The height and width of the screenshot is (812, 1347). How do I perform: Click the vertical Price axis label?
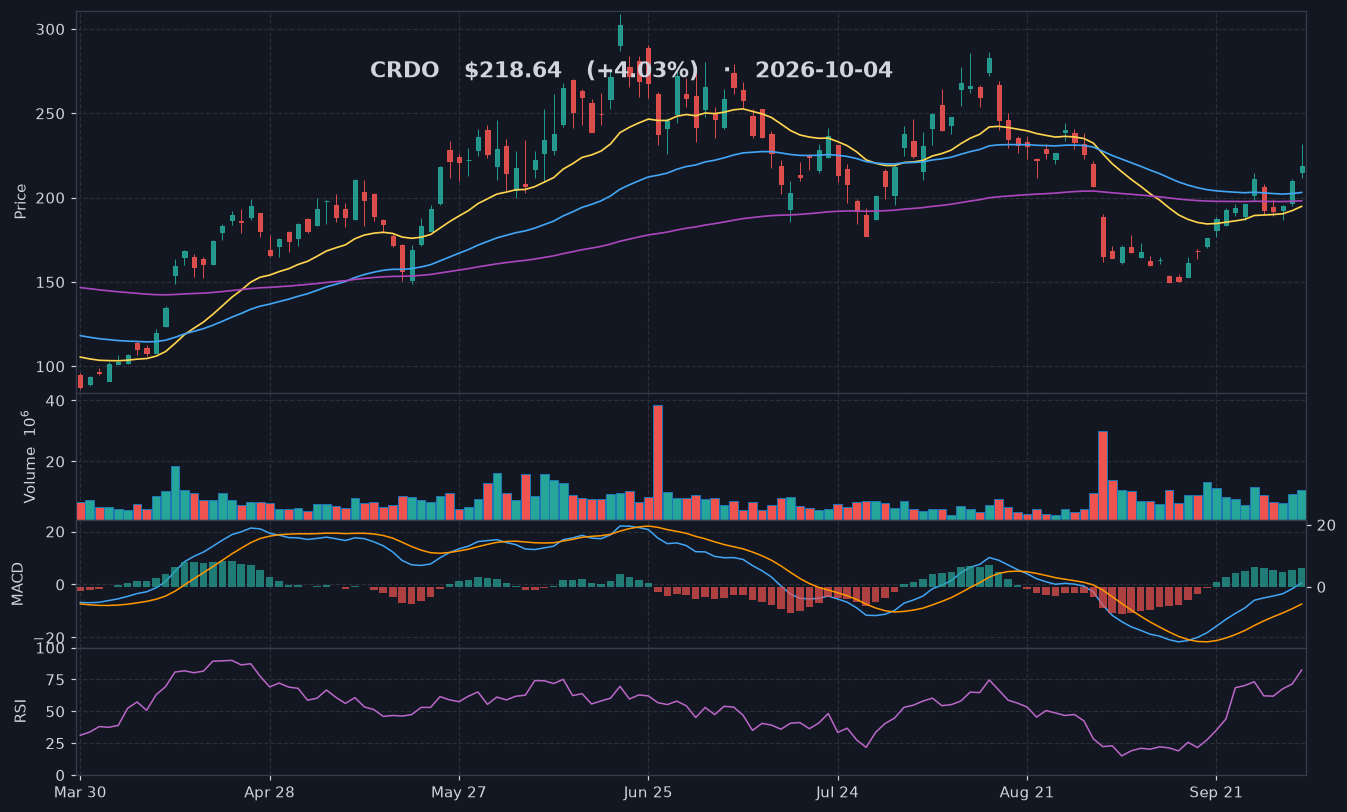21,200
